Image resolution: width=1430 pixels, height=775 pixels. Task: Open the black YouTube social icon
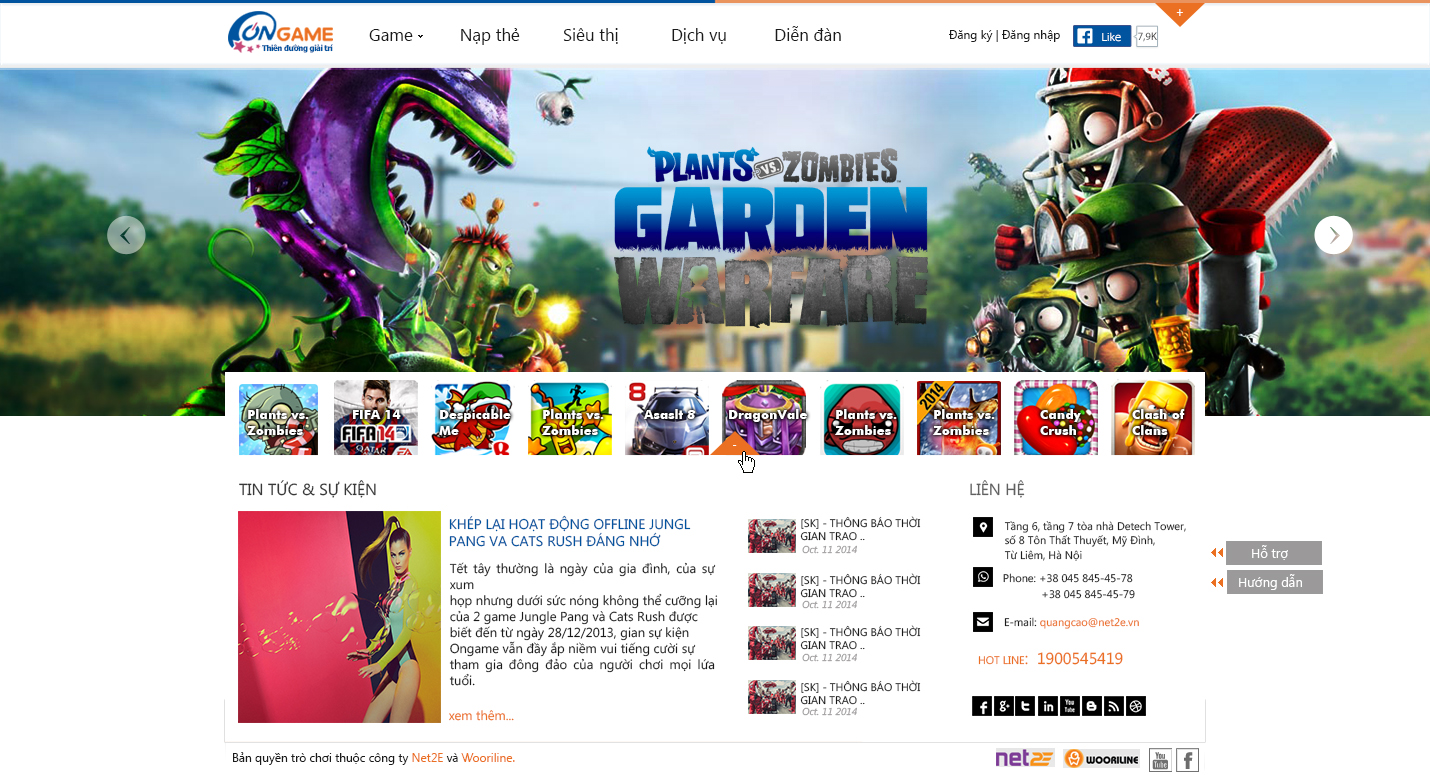tap(1070, 706)
